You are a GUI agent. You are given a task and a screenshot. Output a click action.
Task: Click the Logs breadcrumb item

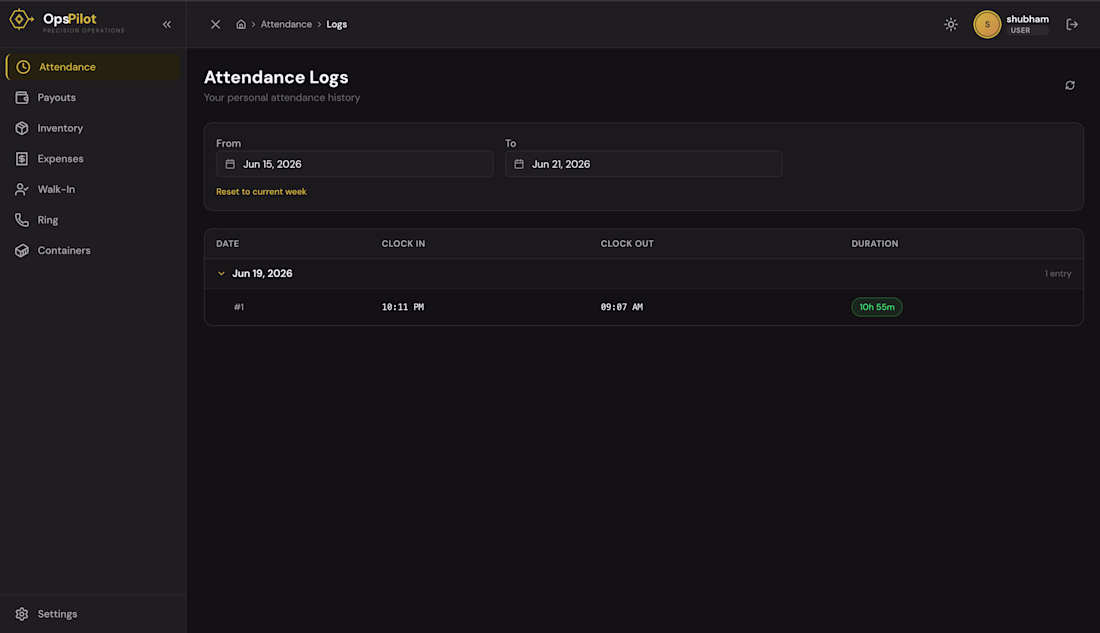click(x=337, y=25)
